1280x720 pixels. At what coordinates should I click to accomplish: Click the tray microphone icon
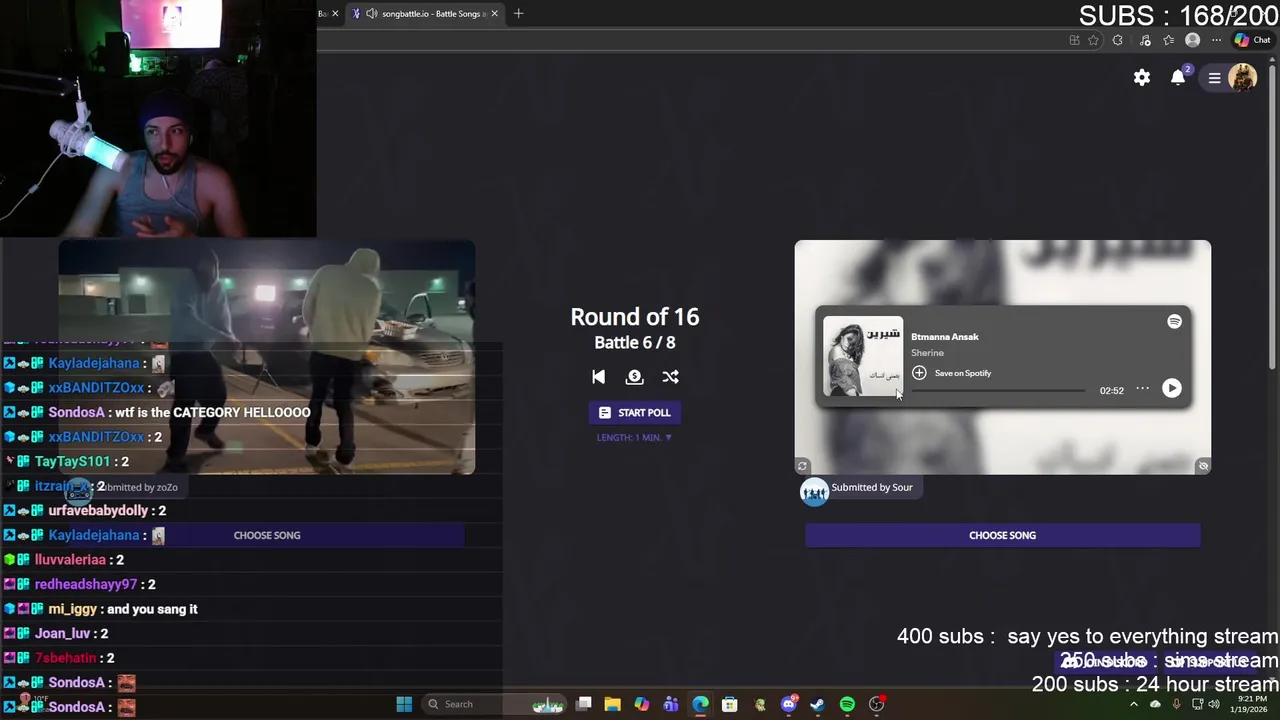[x=1176, y=704]
